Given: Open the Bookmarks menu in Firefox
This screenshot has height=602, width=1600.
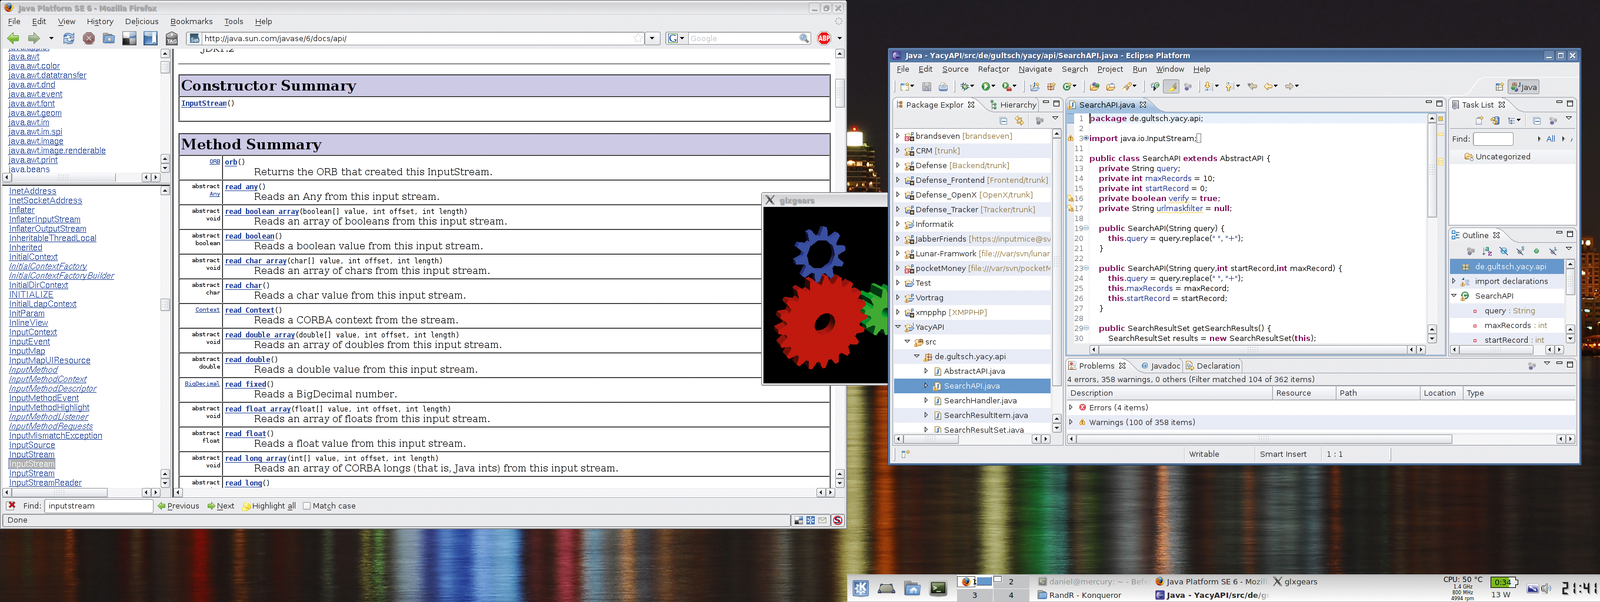Looking at the screenshot, I should coord(191,21).
